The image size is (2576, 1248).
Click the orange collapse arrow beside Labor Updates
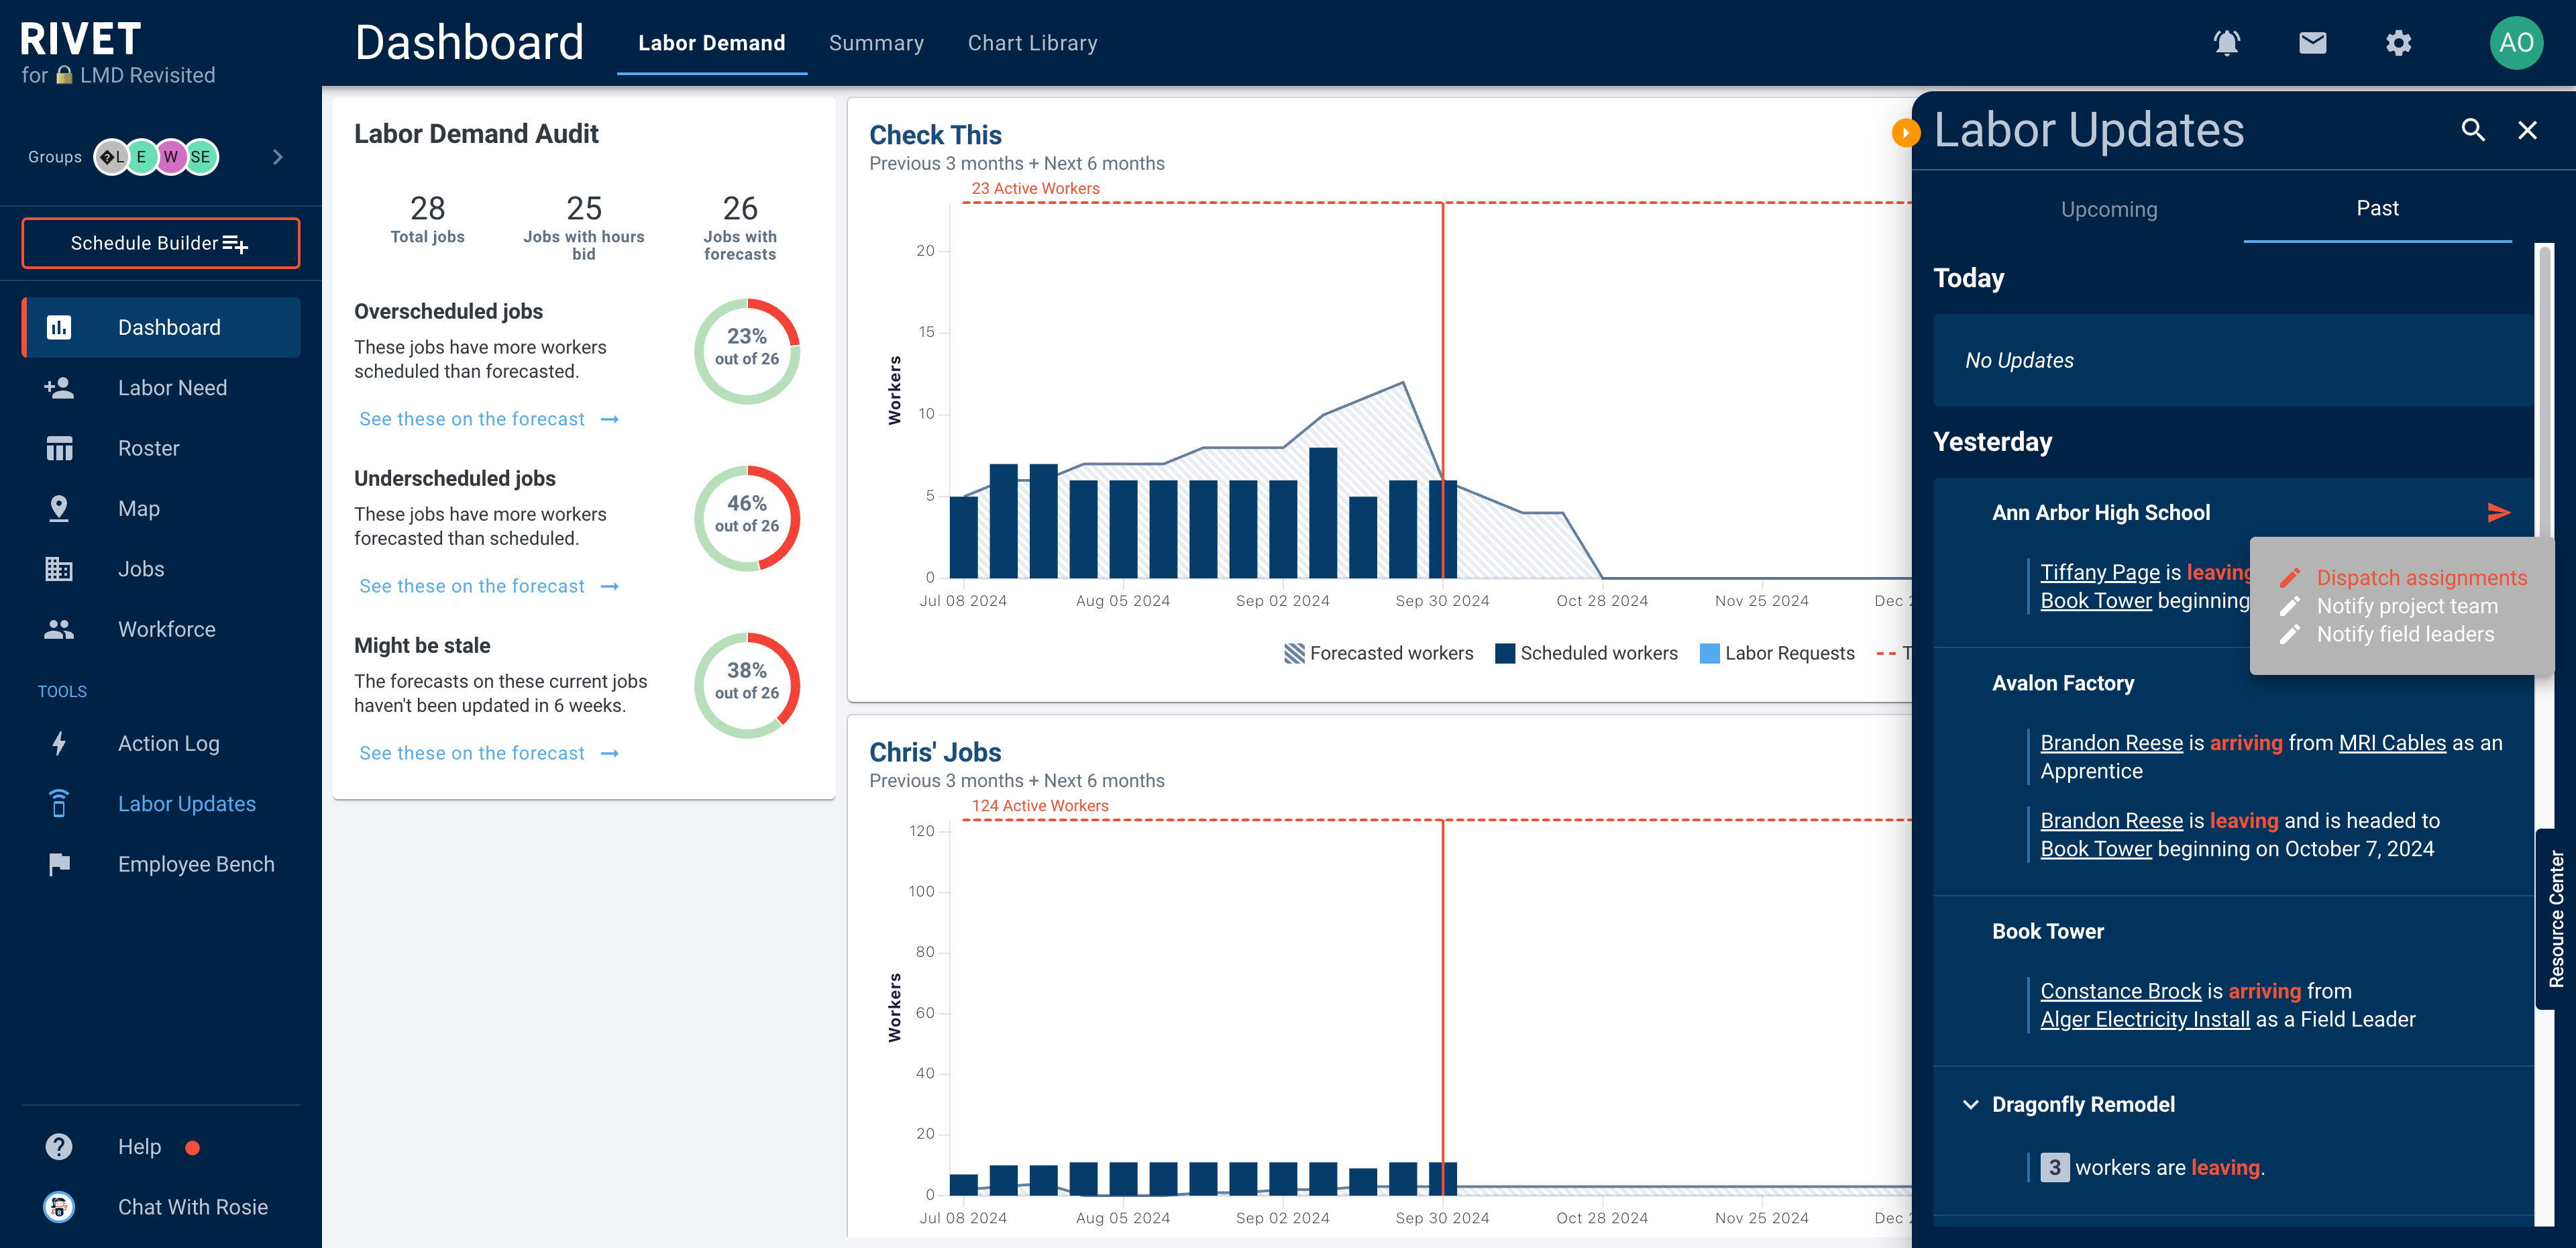[1906, 132]
